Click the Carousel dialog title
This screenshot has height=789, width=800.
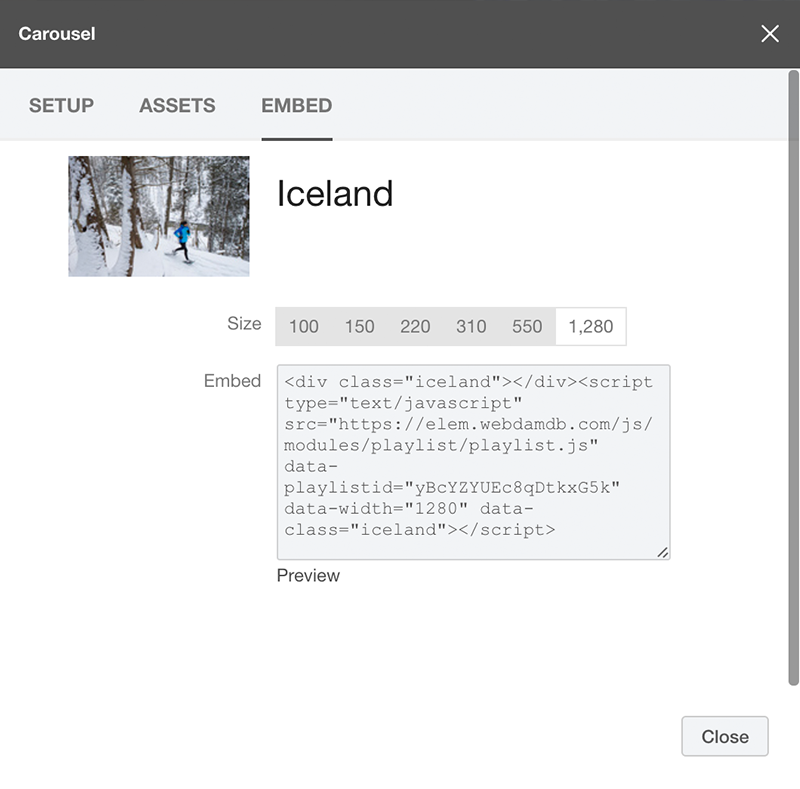(x=57, y=34)
